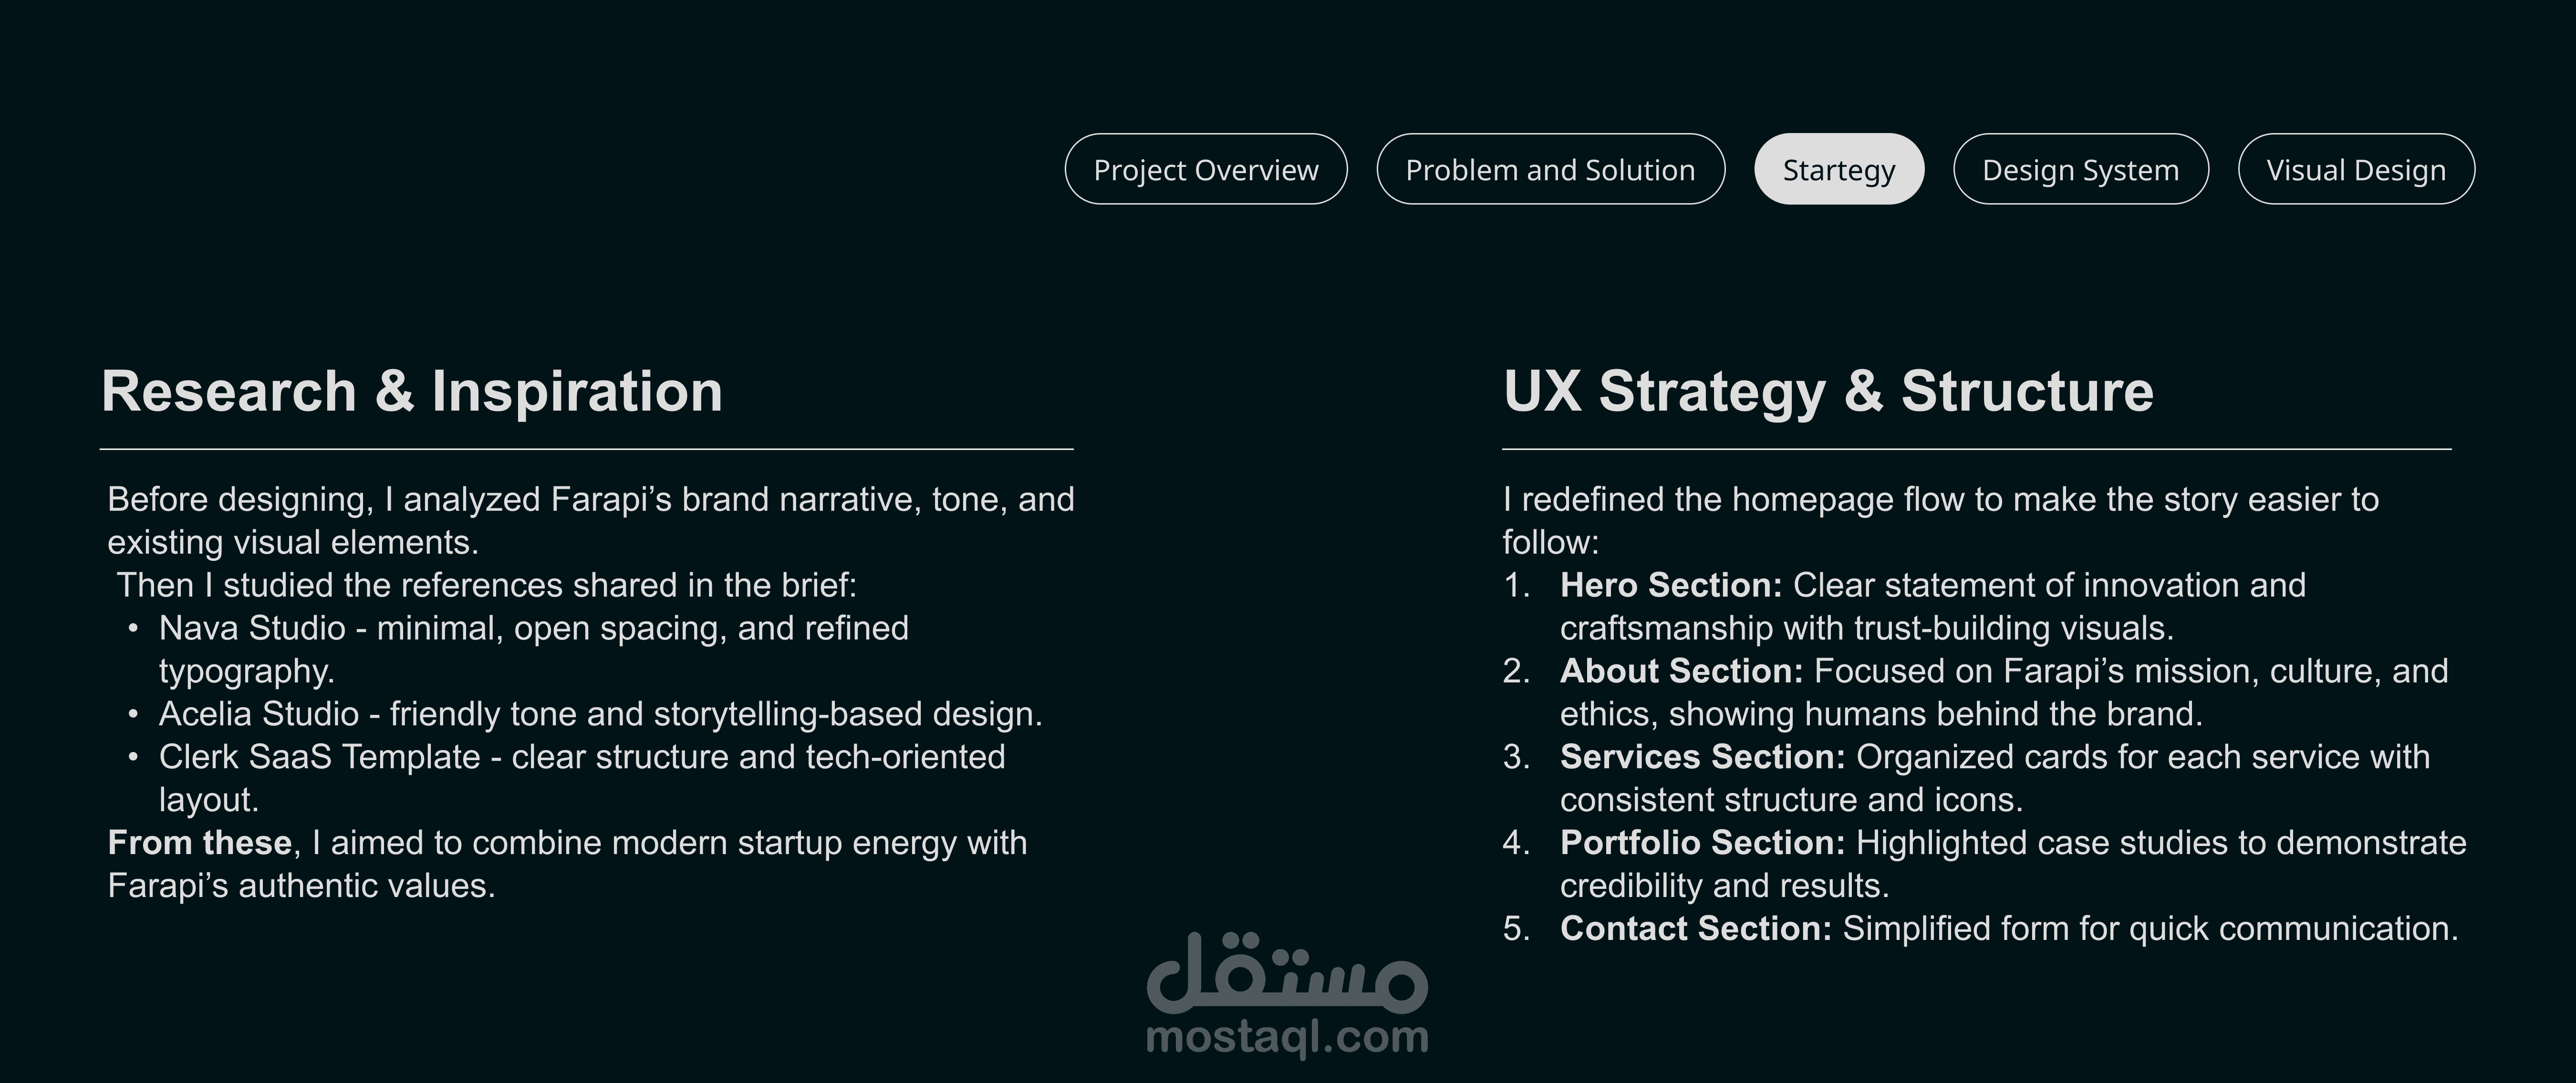
Task: Click the bold Hero Section label
Action: pos(1670,585)
